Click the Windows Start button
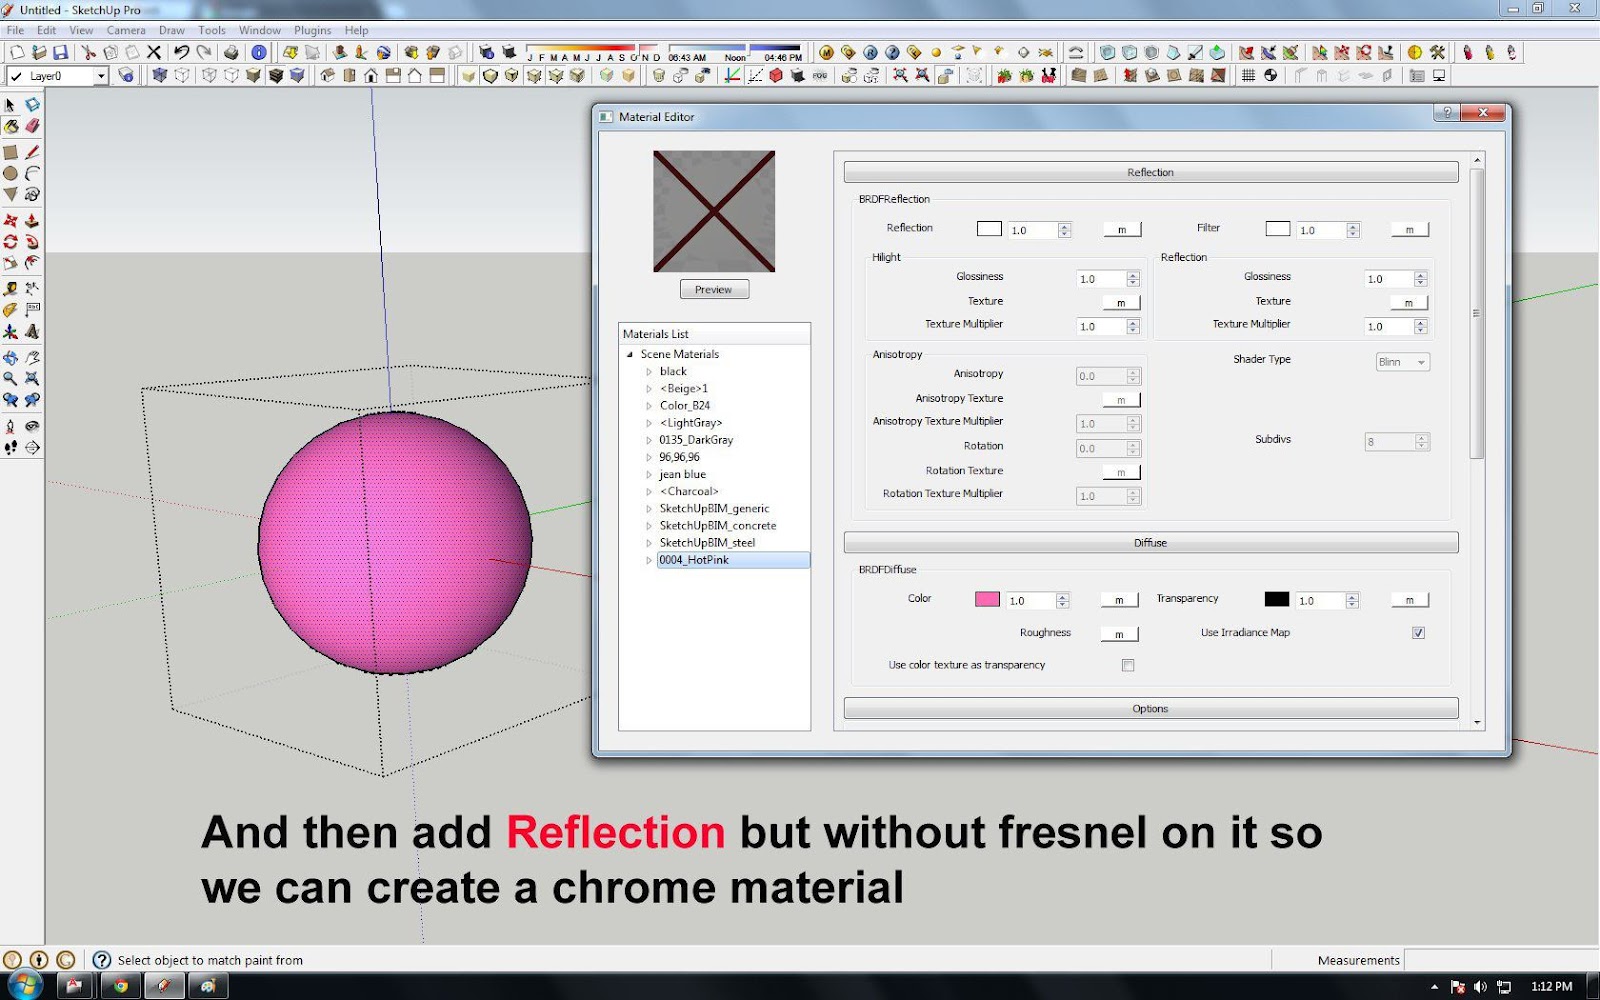 (x=23, y=985)
